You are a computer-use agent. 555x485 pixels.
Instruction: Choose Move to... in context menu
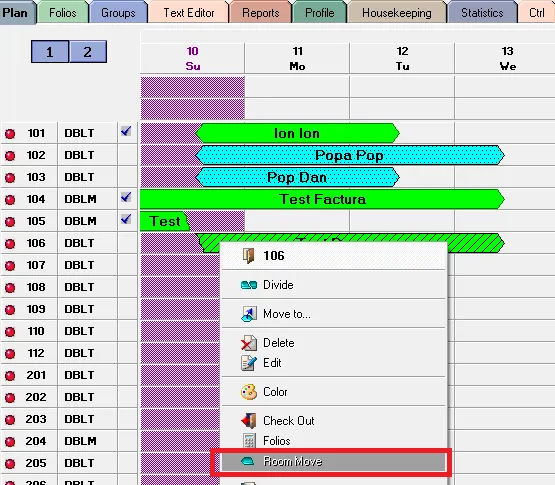tap(333, 314)
